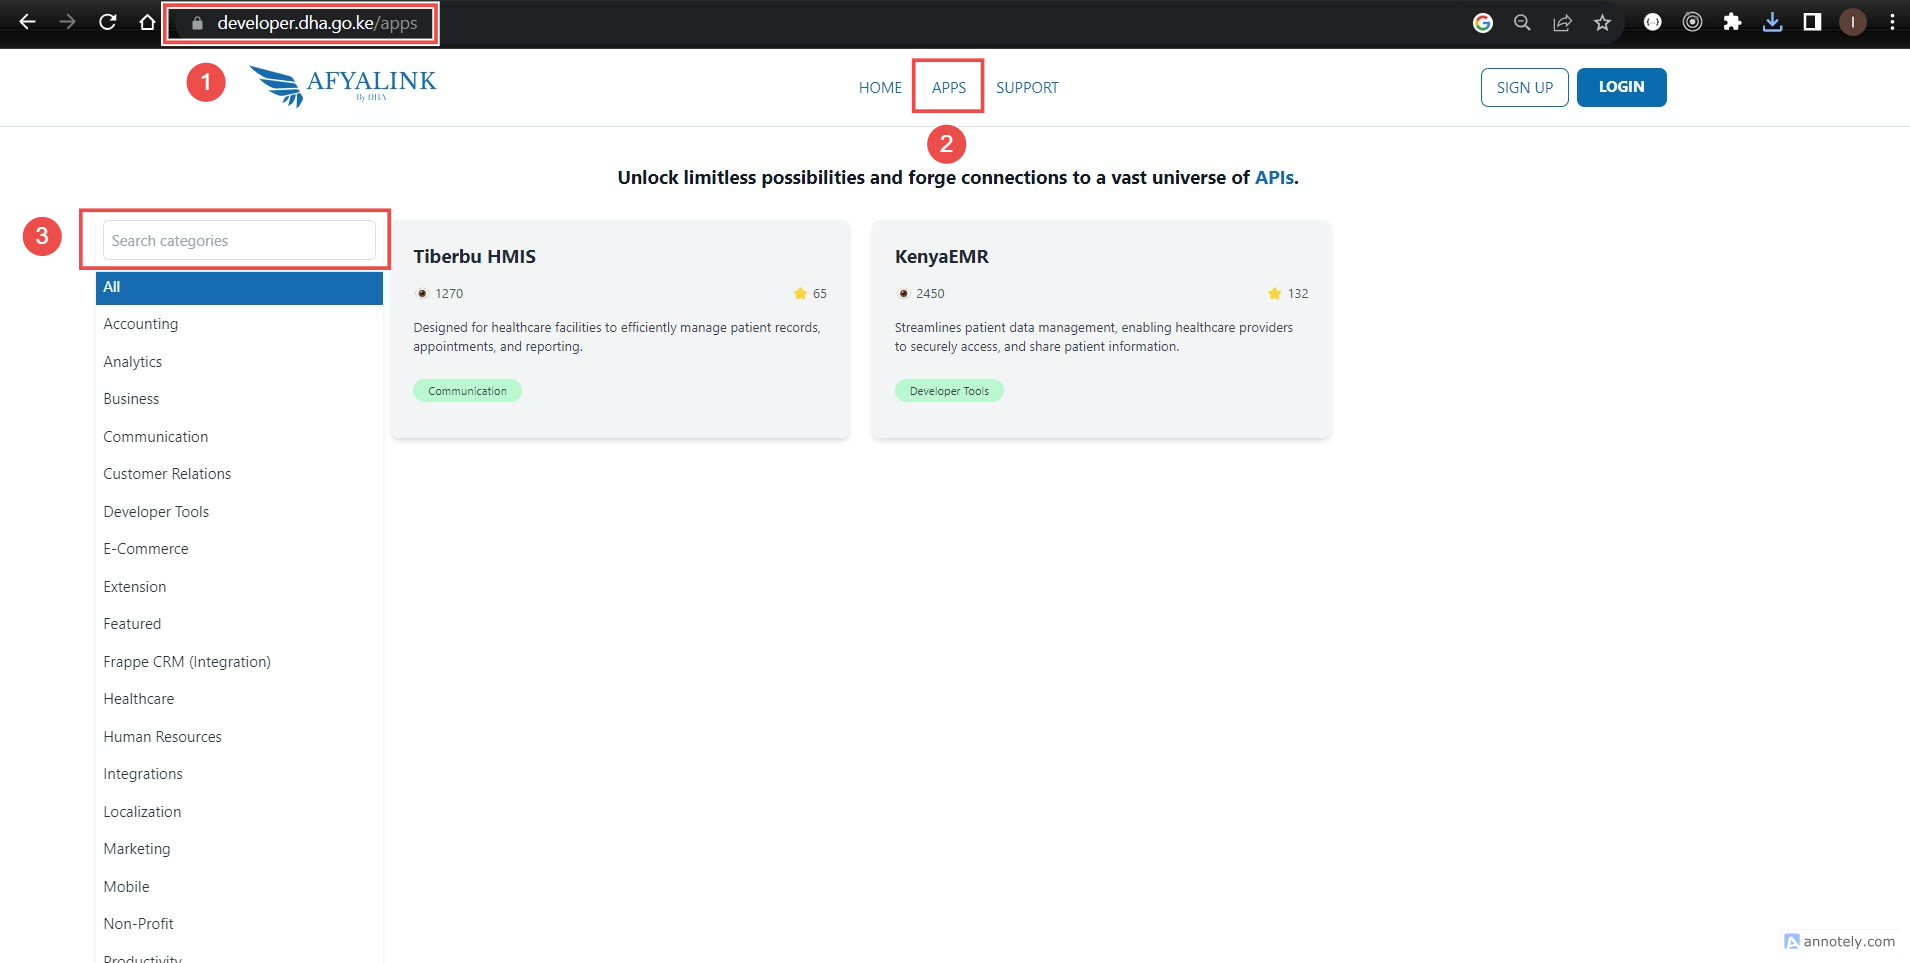Click the APIs link in the headline
This screenshot has height=963, width=1910.
click(1274, 177)
